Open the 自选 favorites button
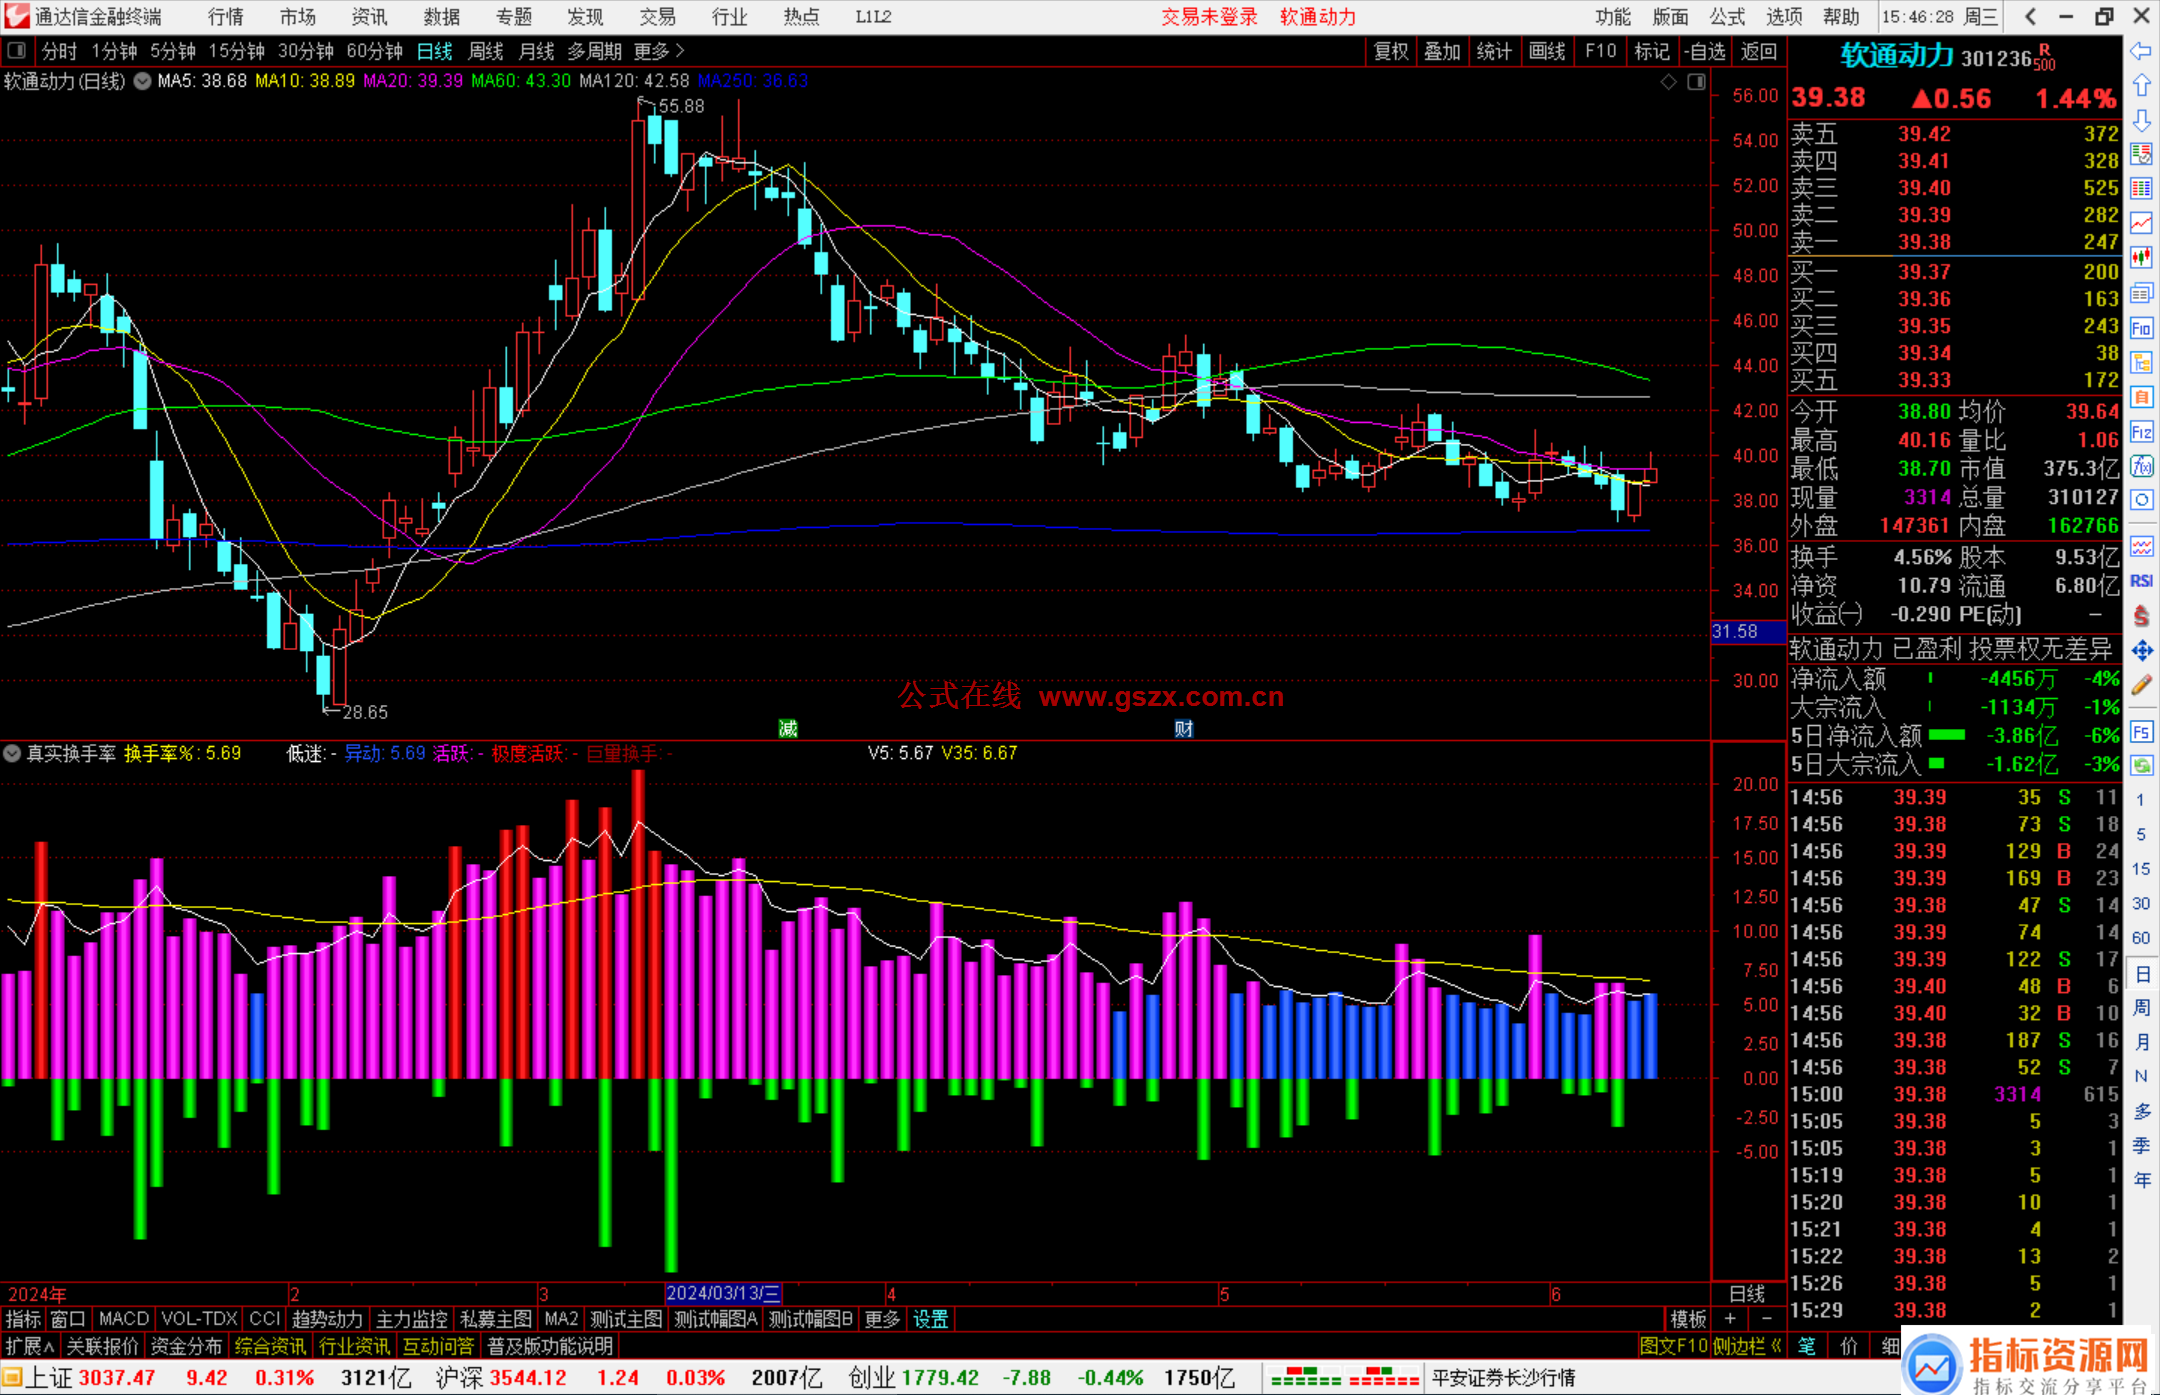Screen dimensions: 2160x1395 pyautogui.click(x=1705, y=51)
